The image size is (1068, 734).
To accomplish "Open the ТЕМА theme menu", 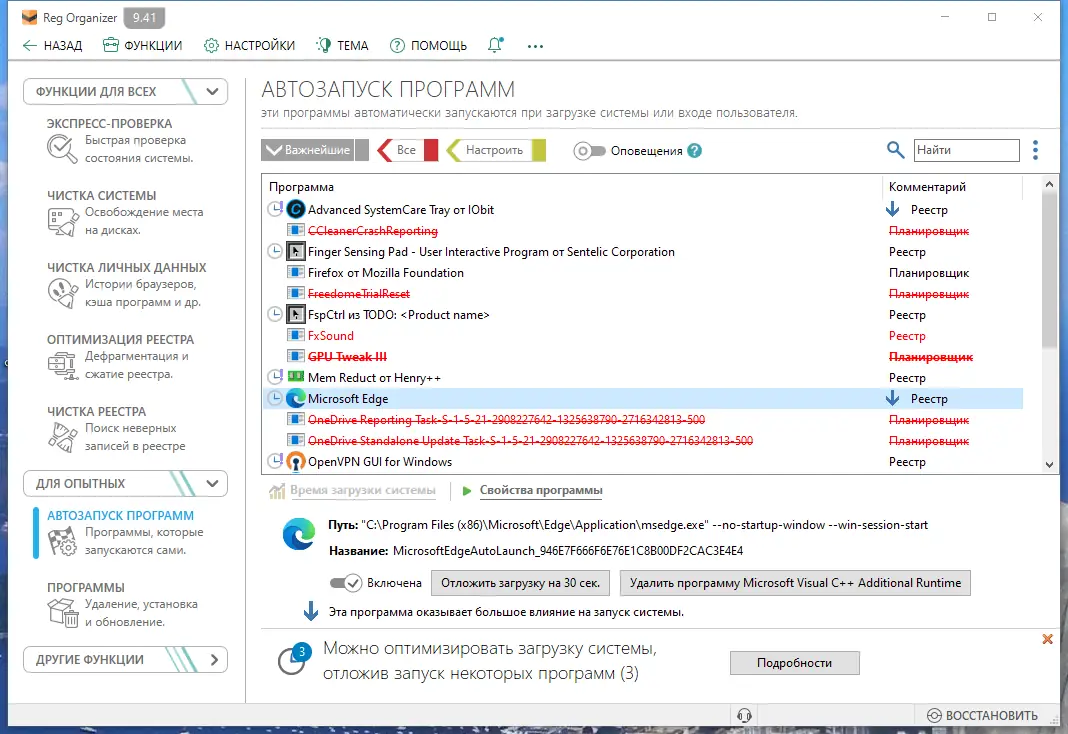I will (342, 46).
